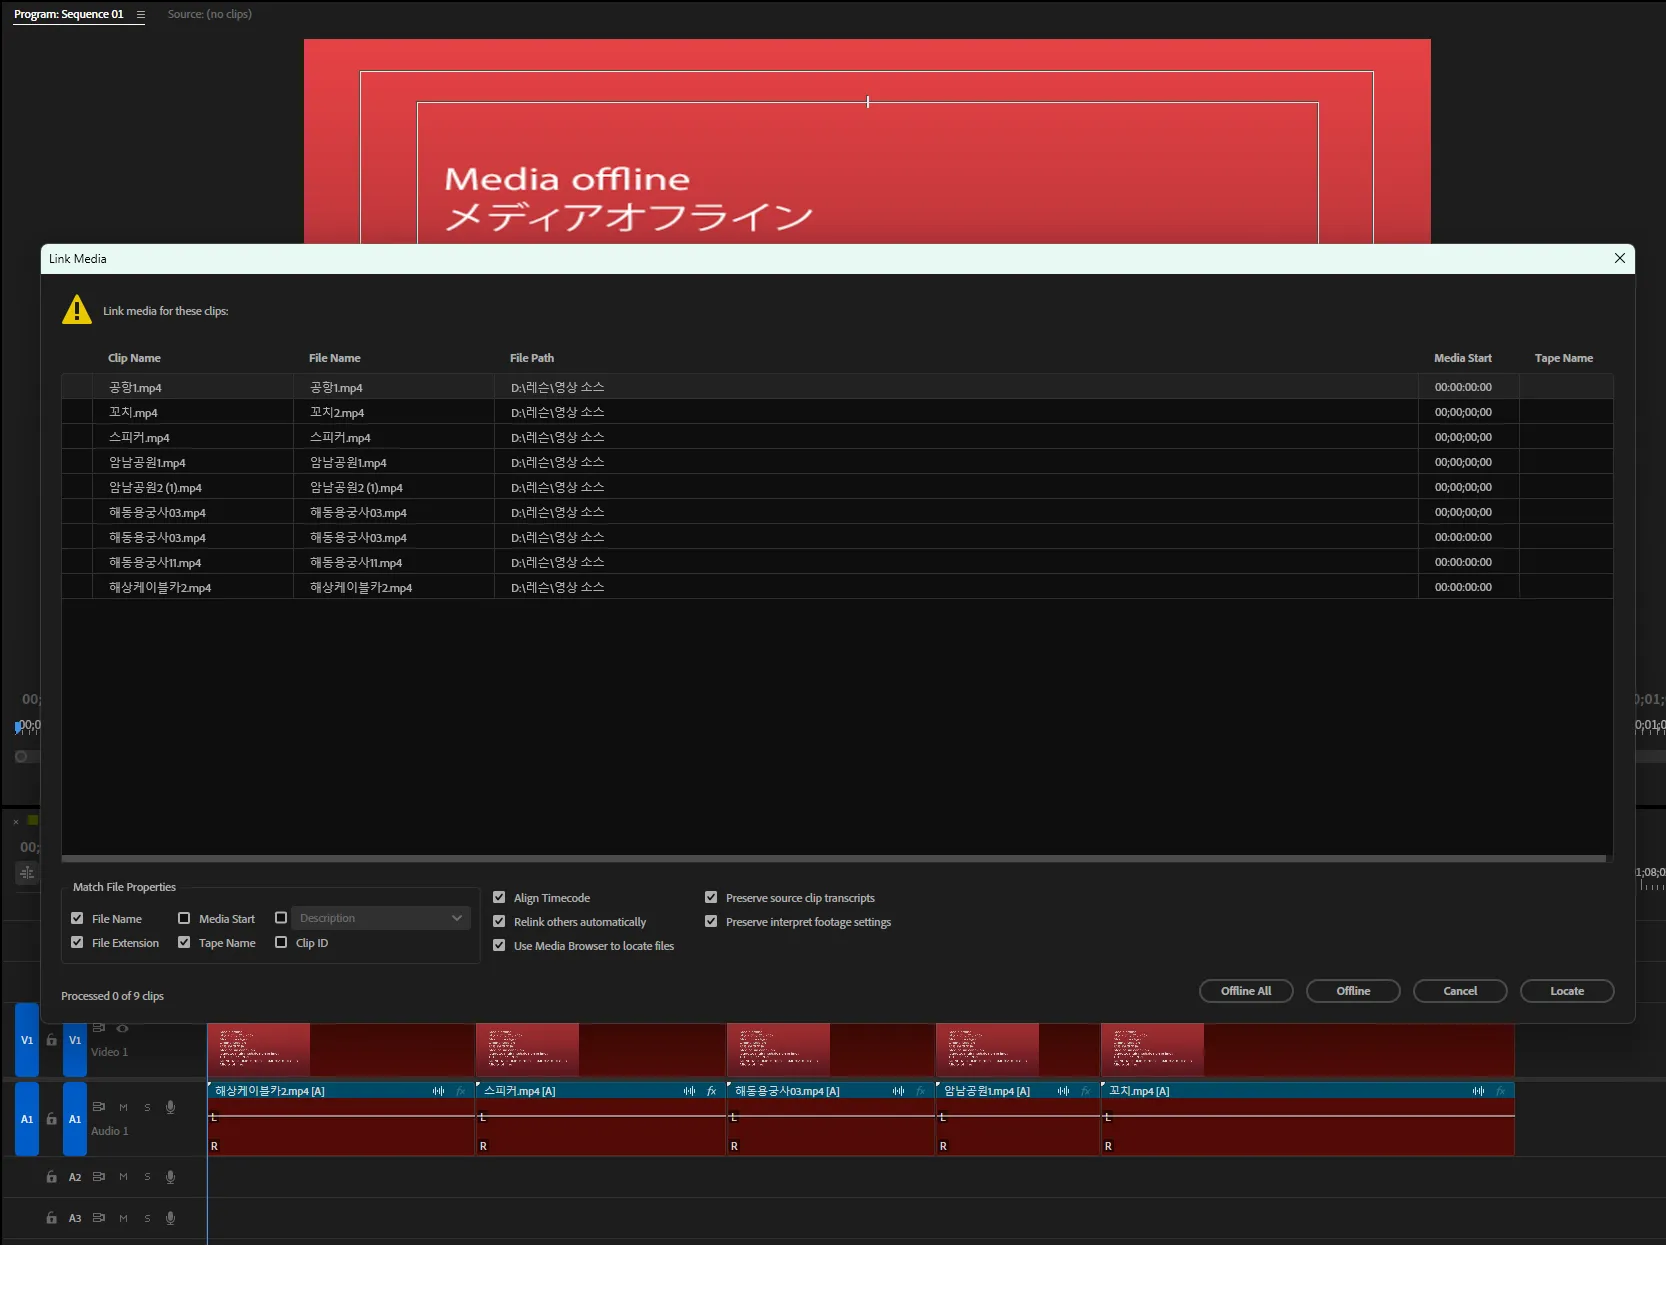Toggle lock on the A1 audio track
The height and width of the screenshot is (1301, 1666).
[x=51, y=1119]
